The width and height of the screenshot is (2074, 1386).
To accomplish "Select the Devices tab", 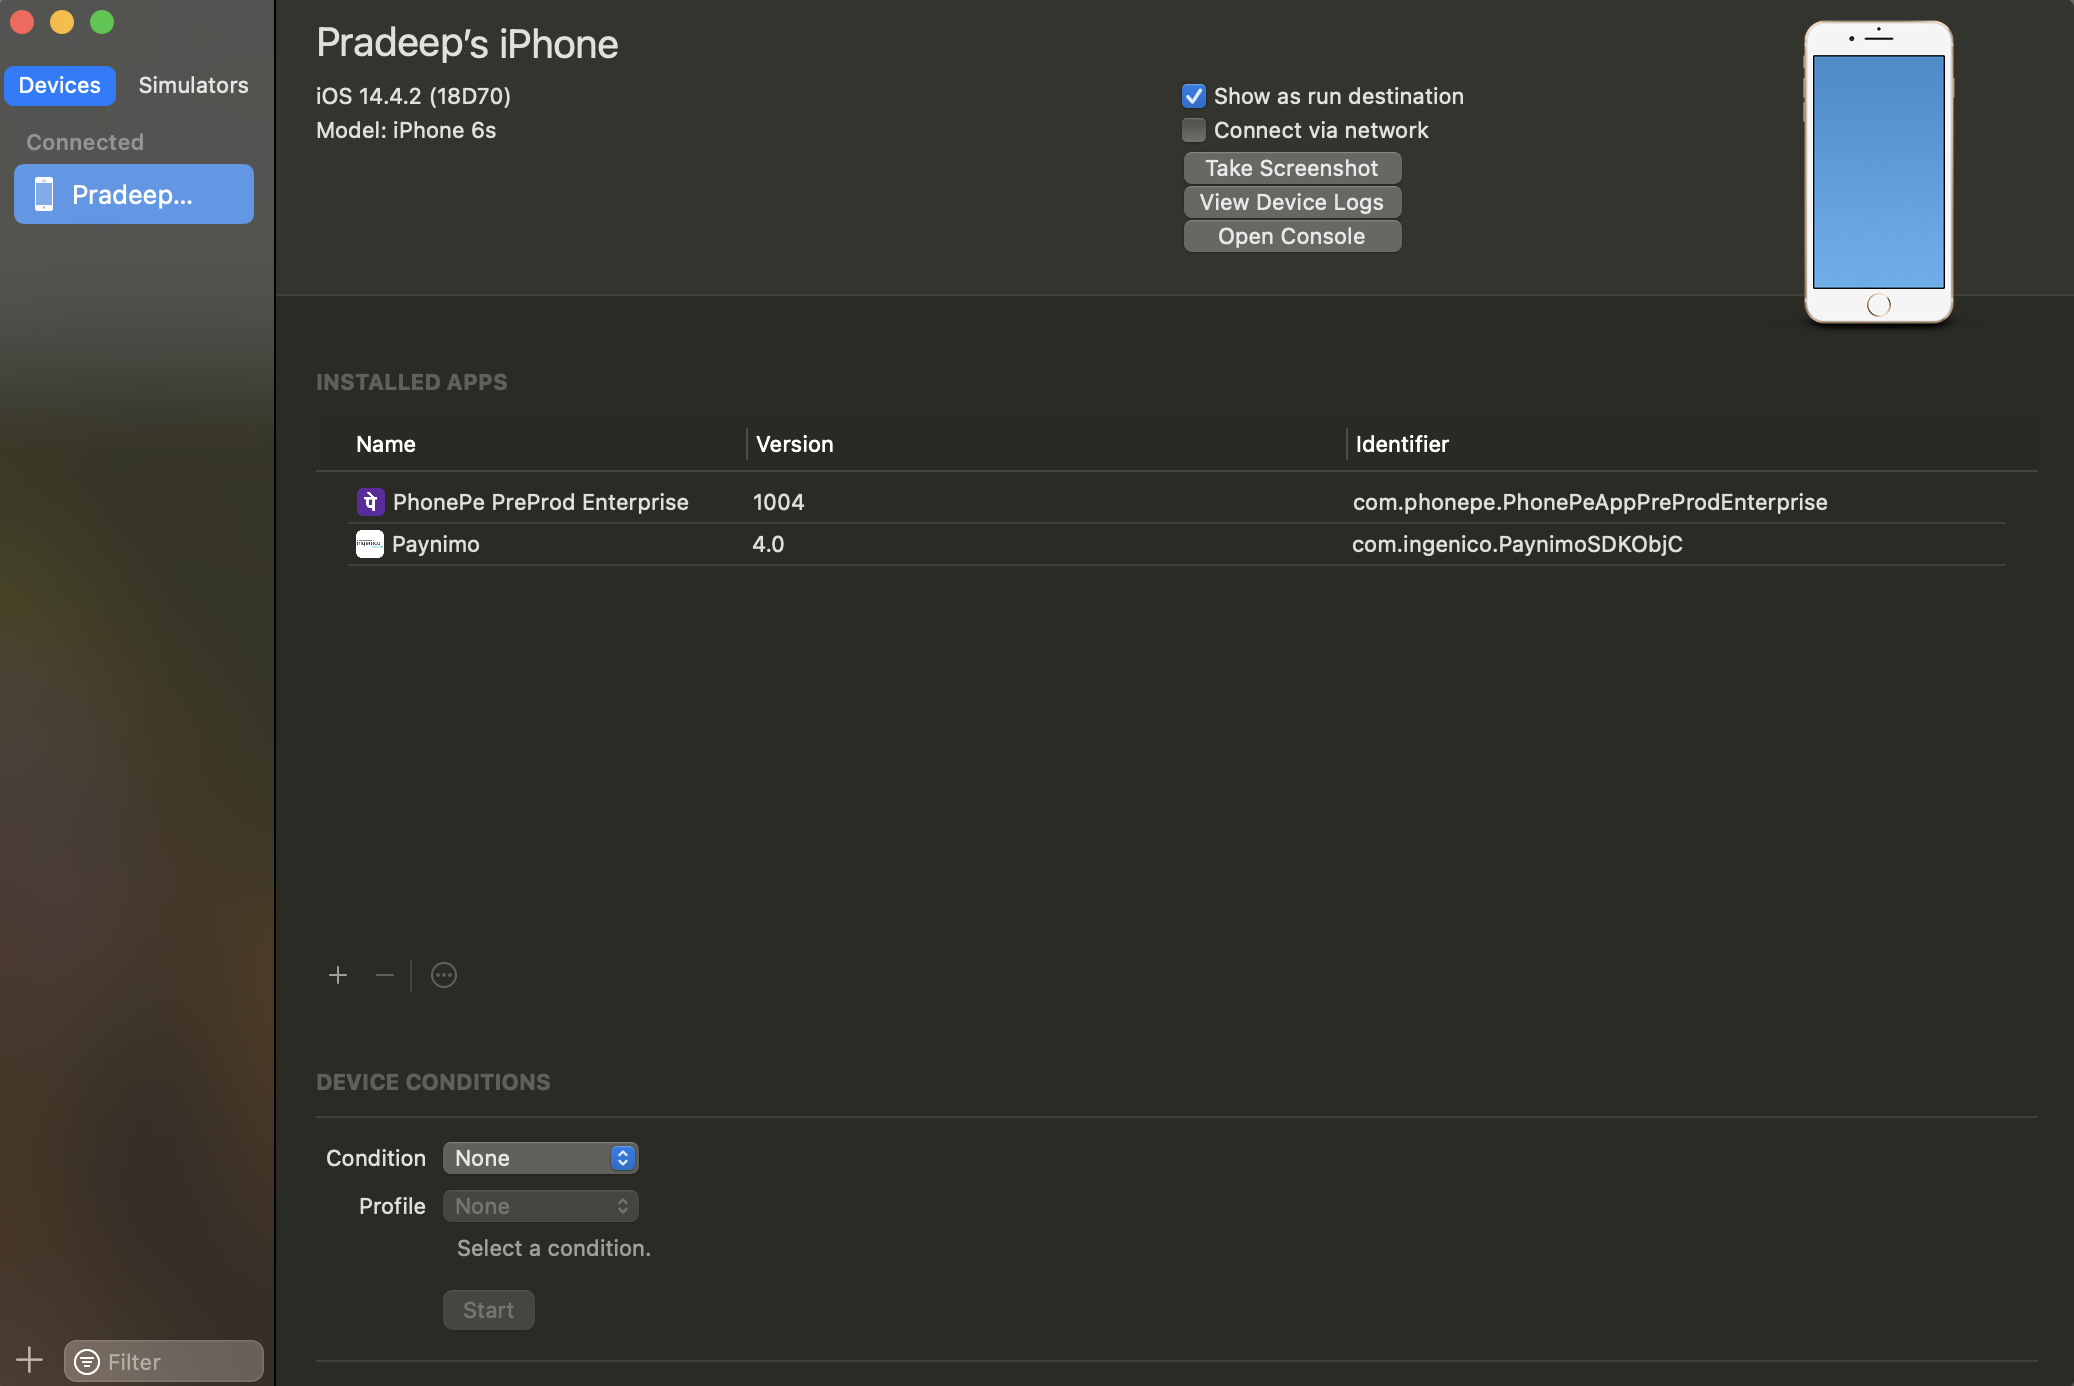I will pyautogui.click(x=60, y=85).
